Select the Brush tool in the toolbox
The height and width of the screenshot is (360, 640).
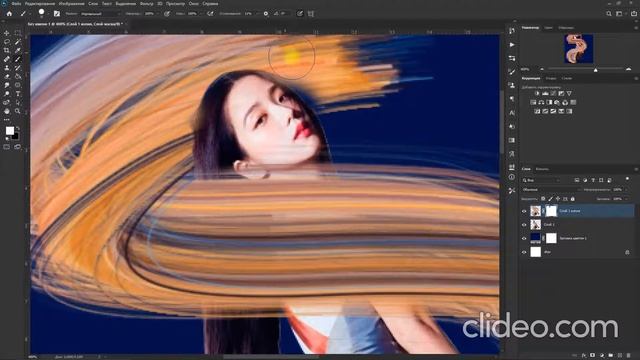(x=18, y=59)
